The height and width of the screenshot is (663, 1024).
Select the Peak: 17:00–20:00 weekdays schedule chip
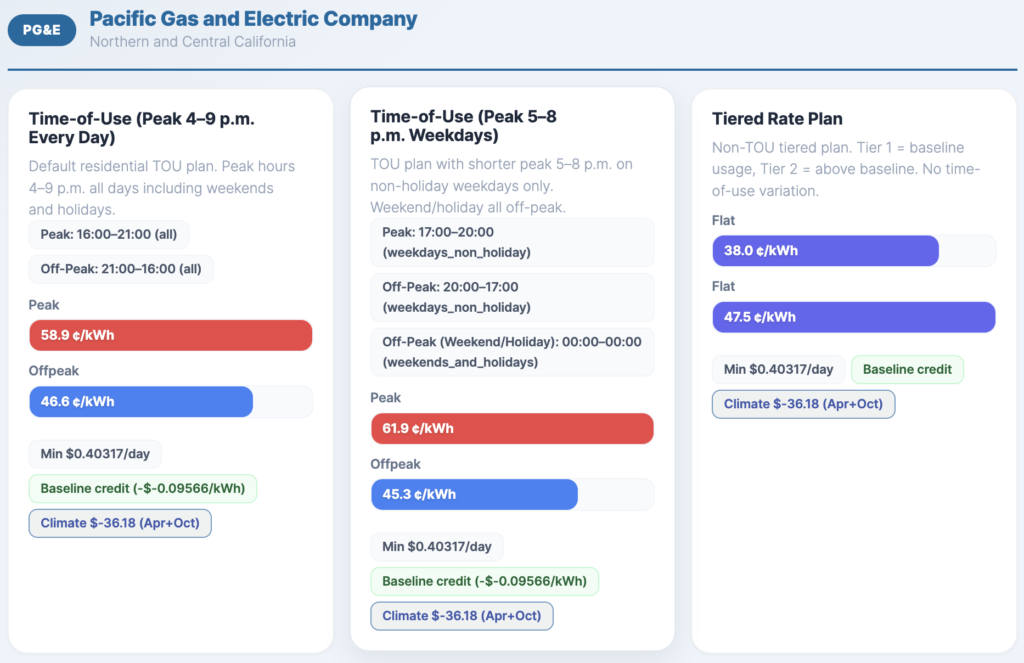point(511,242)
